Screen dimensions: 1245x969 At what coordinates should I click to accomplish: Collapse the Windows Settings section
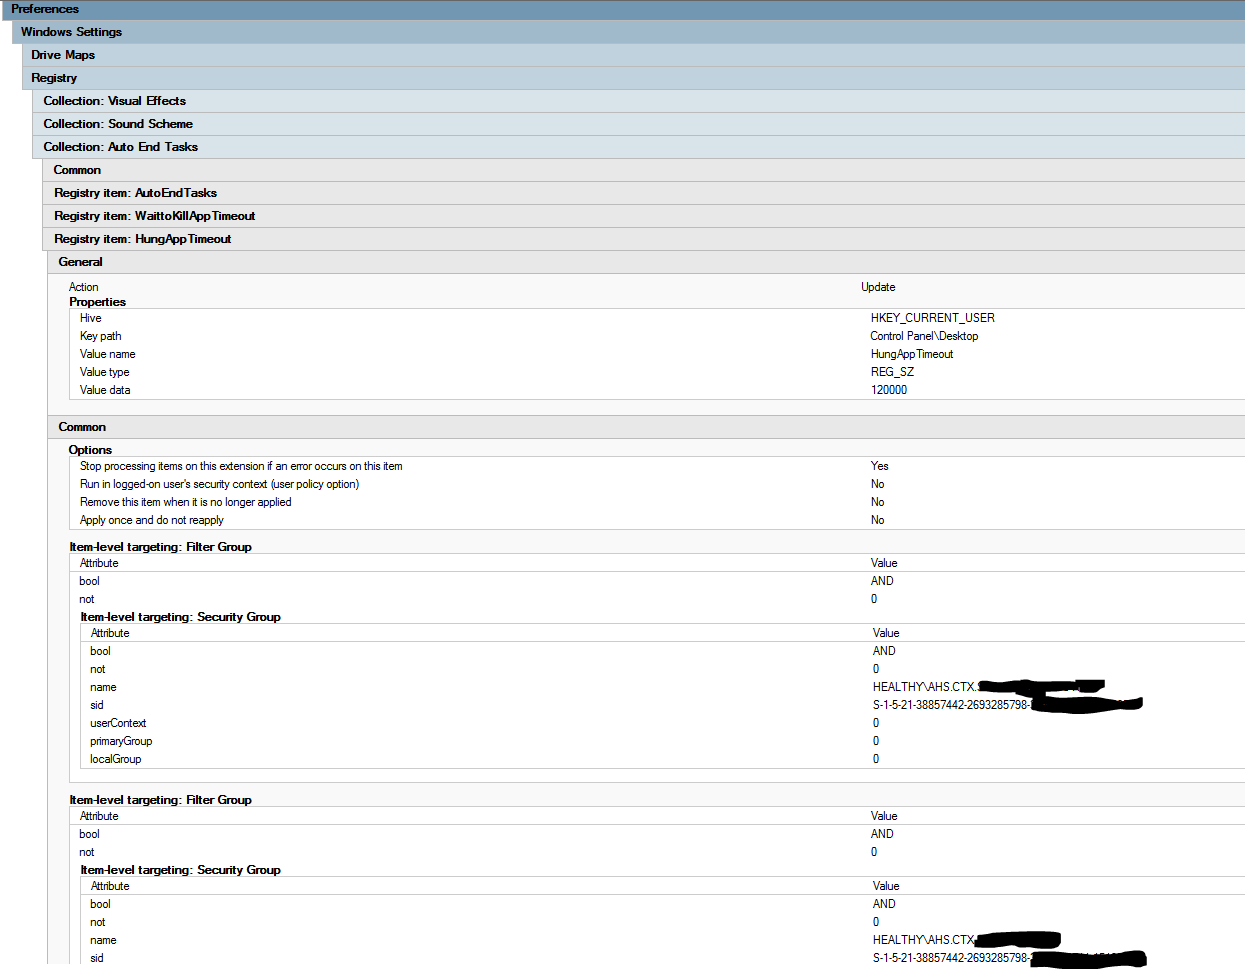[71, 32]
